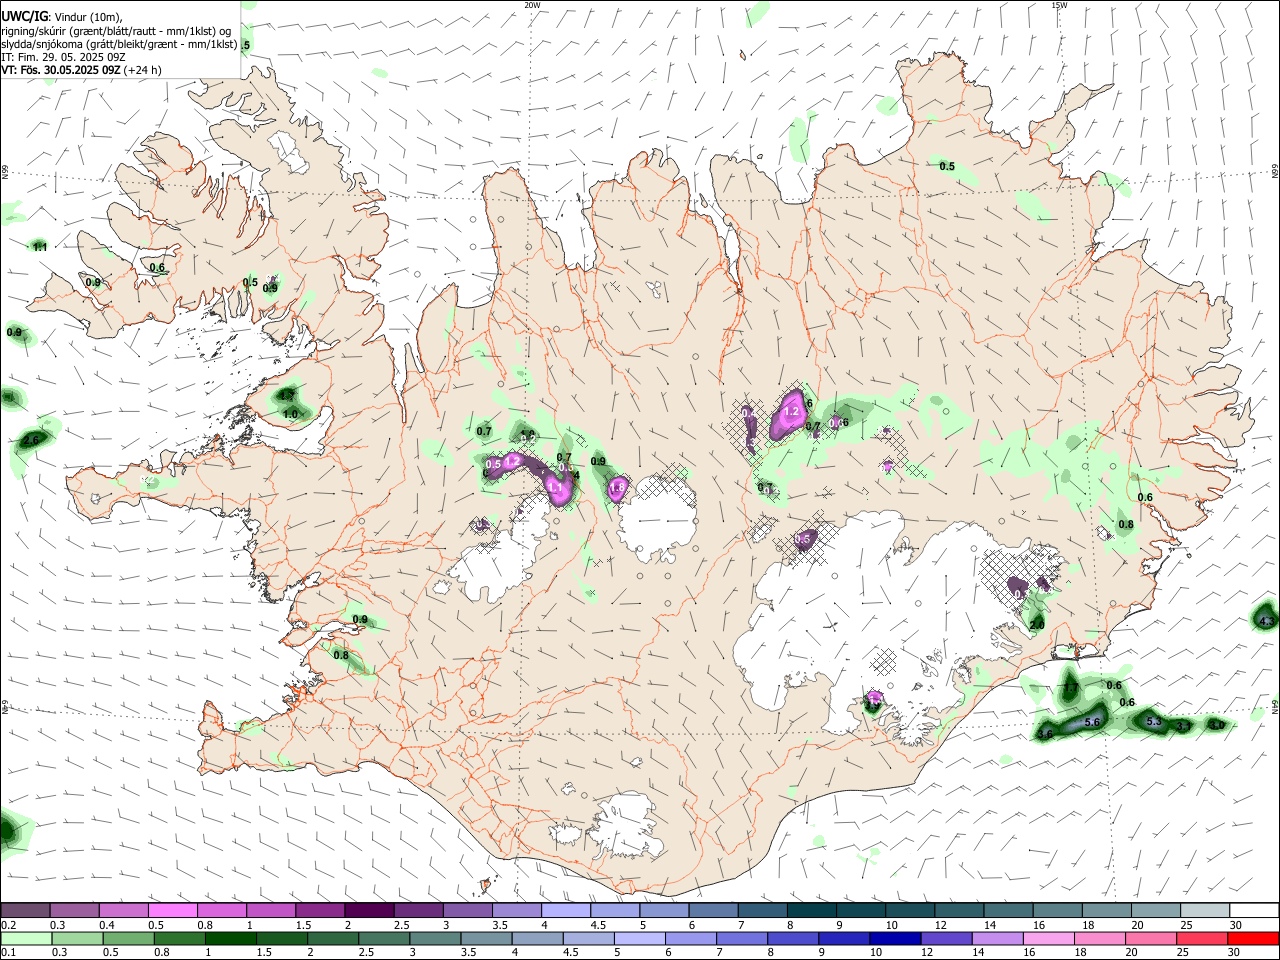Click the 'IT: Fim. 29. 05. 2025 09Z' line
This screenshot has height=960, width=1280.
coord(61,57)
